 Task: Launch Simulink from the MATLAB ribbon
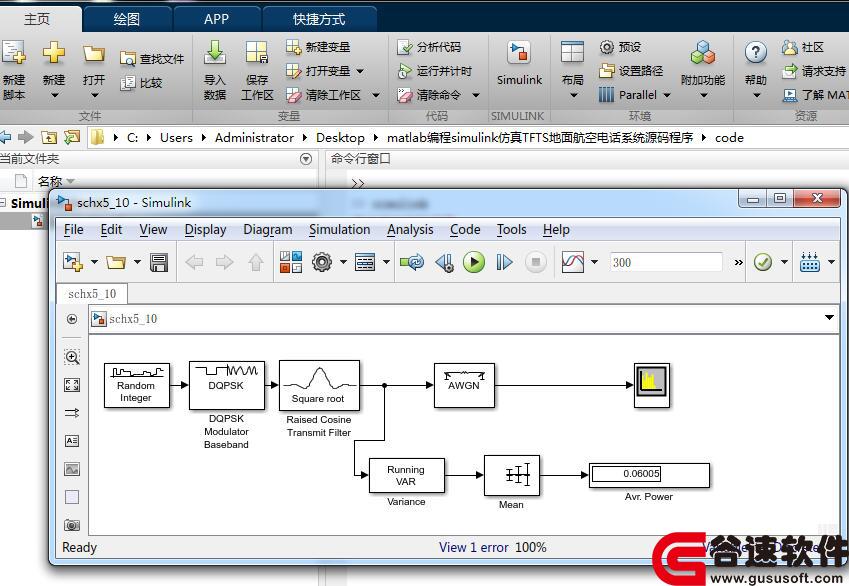pyautogui.click(x=519, y=63)
